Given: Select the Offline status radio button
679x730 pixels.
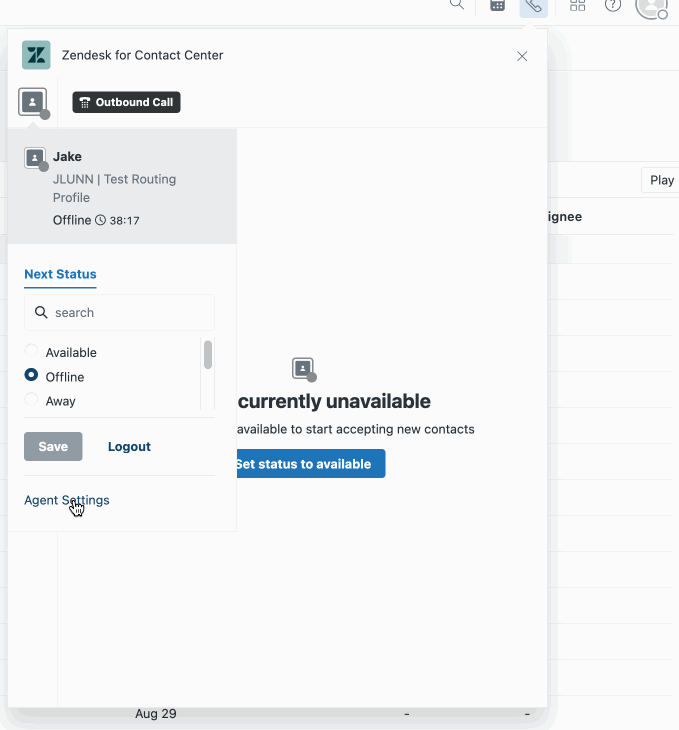Looking at the screenshot, I should (x=31, y=375).
